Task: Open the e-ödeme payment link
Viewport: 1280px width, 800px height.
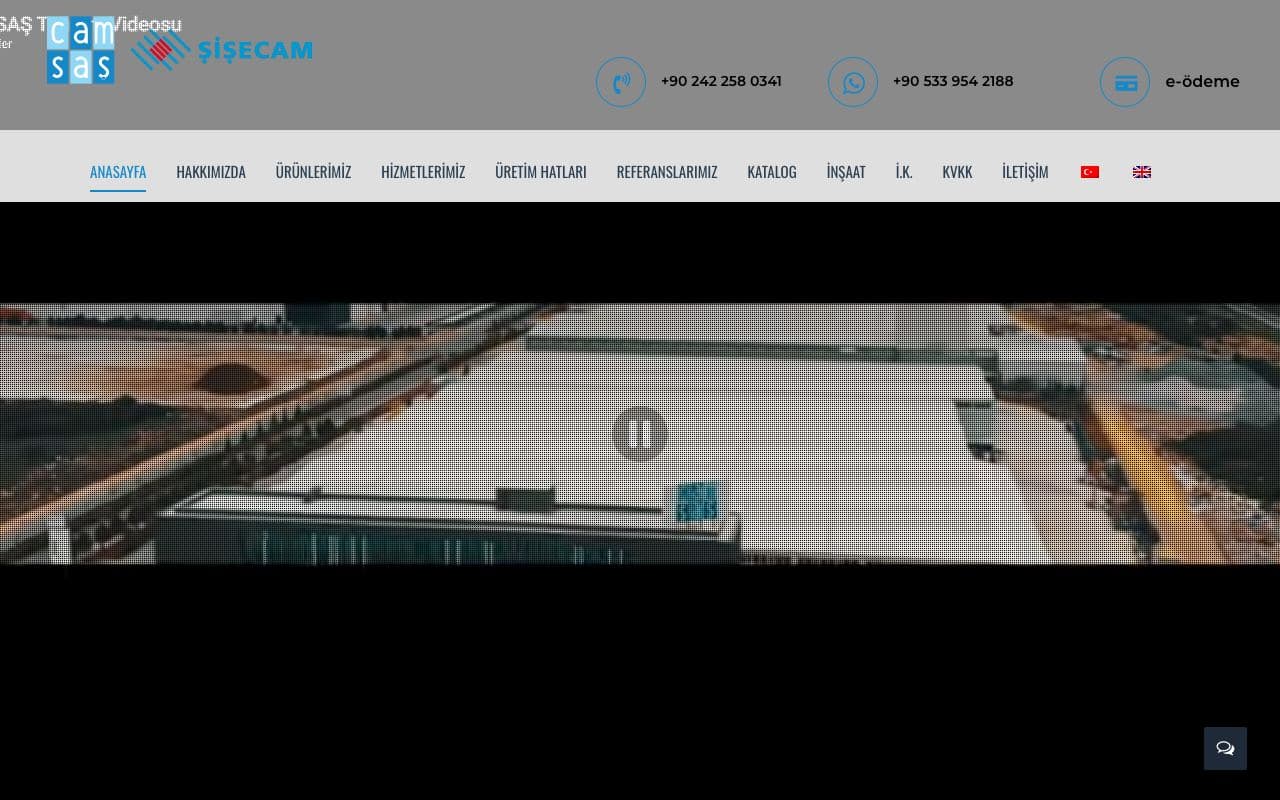Action: (1202, 81)
